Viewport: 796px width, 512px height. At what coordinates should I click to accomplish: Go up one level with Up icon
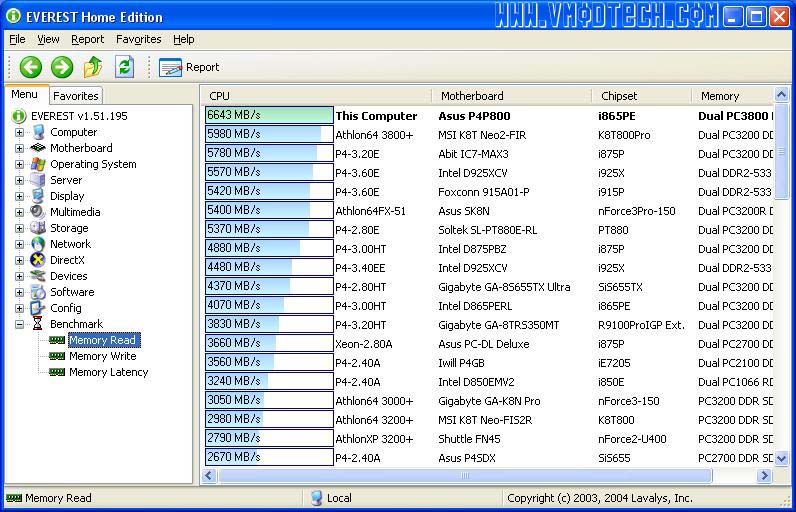[x=93, y=67]
